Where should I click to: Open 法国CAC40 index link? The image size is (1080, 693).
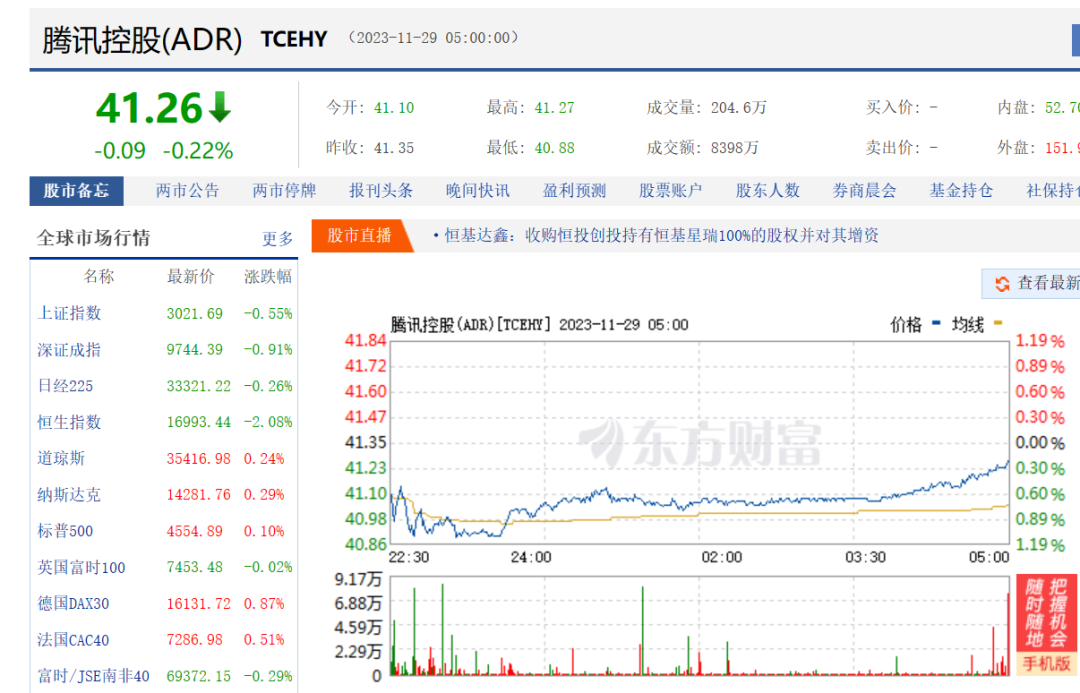point(73,640)
